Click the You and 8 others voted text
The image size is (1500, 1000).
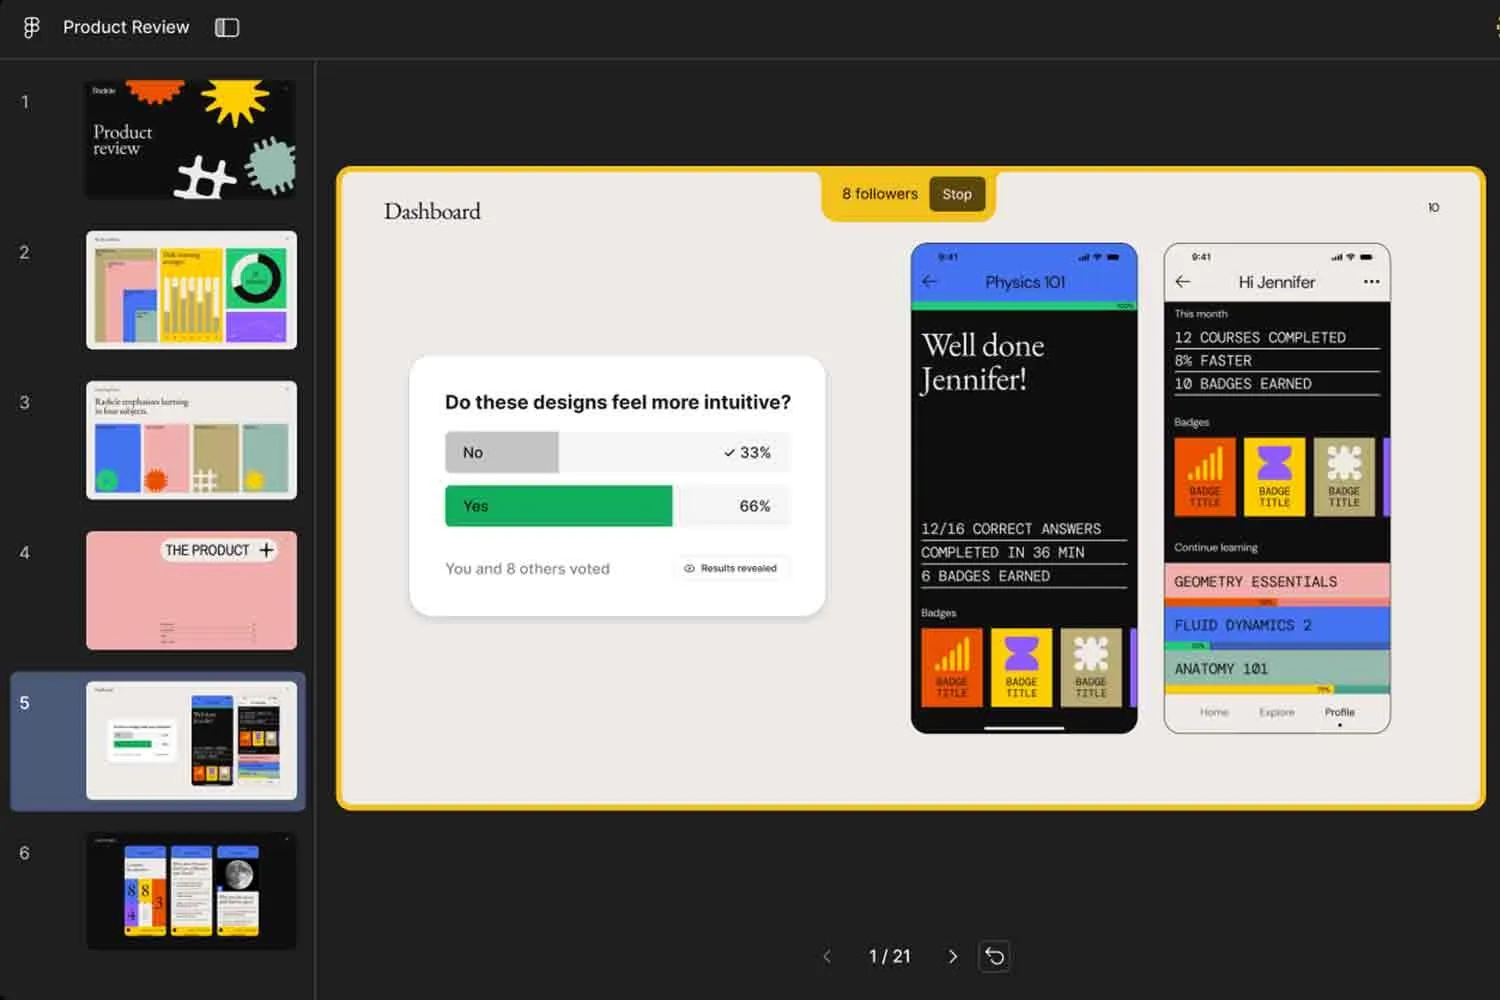click(527, 569)
